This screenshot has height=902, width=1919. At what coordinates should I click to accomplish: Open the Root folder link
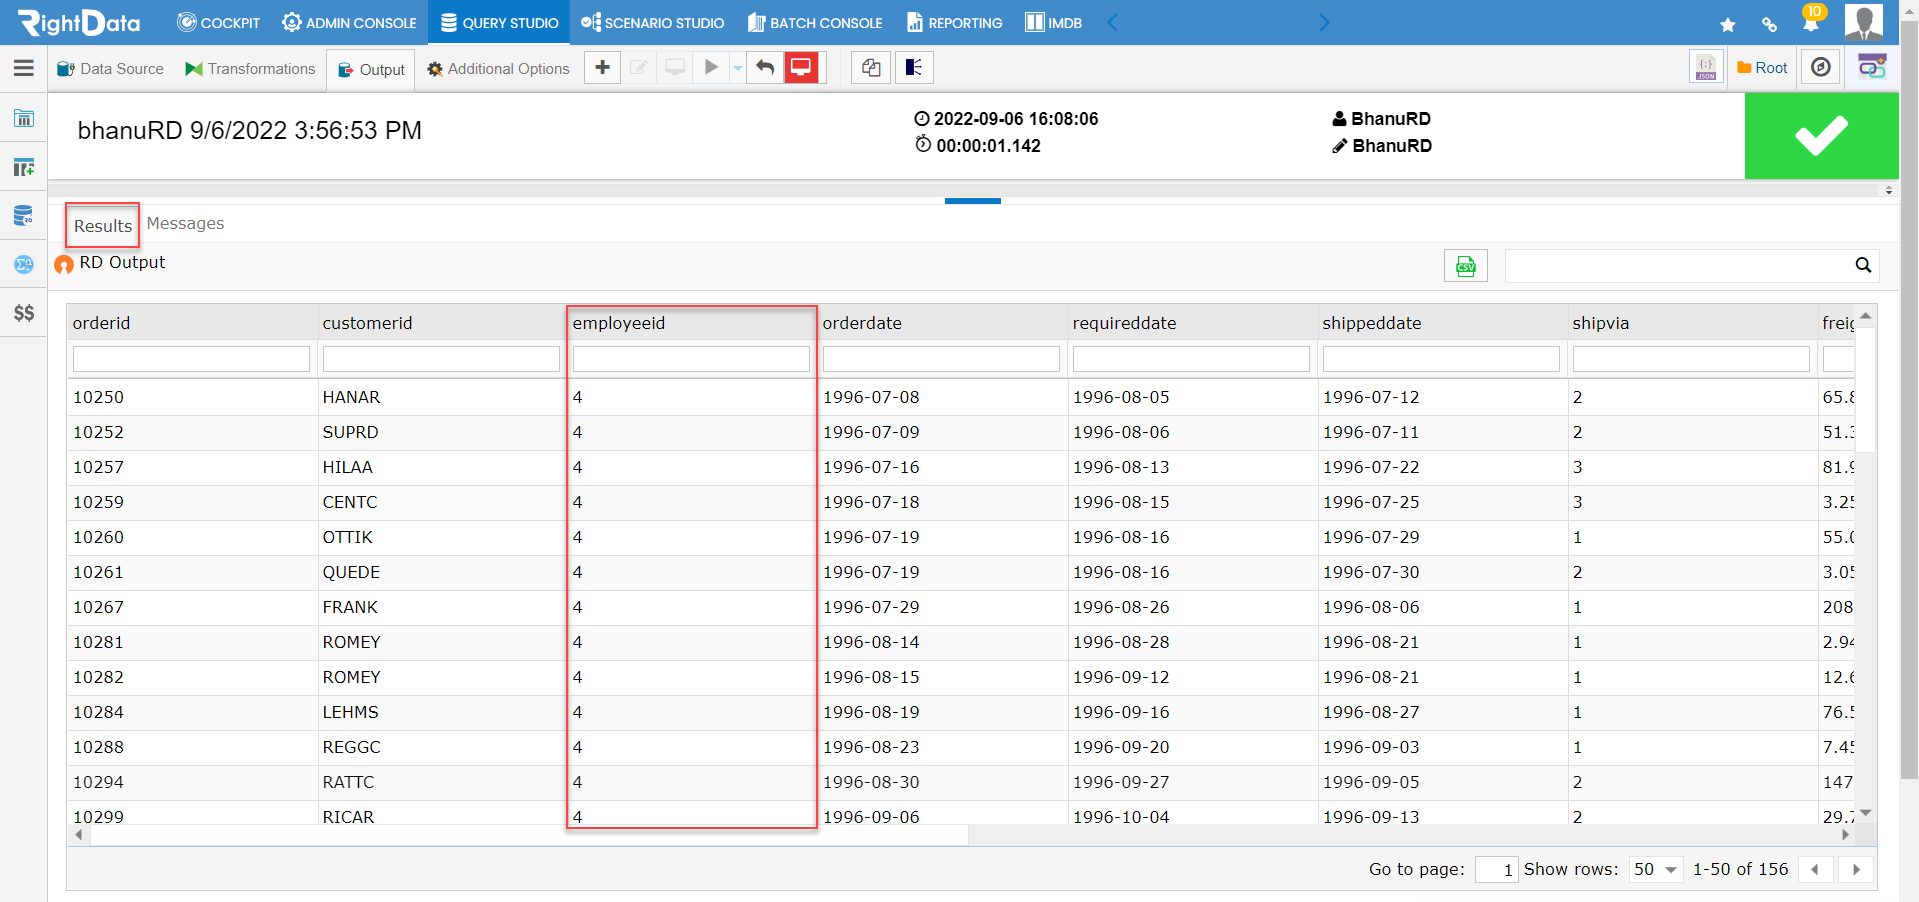pos(1762,68)
